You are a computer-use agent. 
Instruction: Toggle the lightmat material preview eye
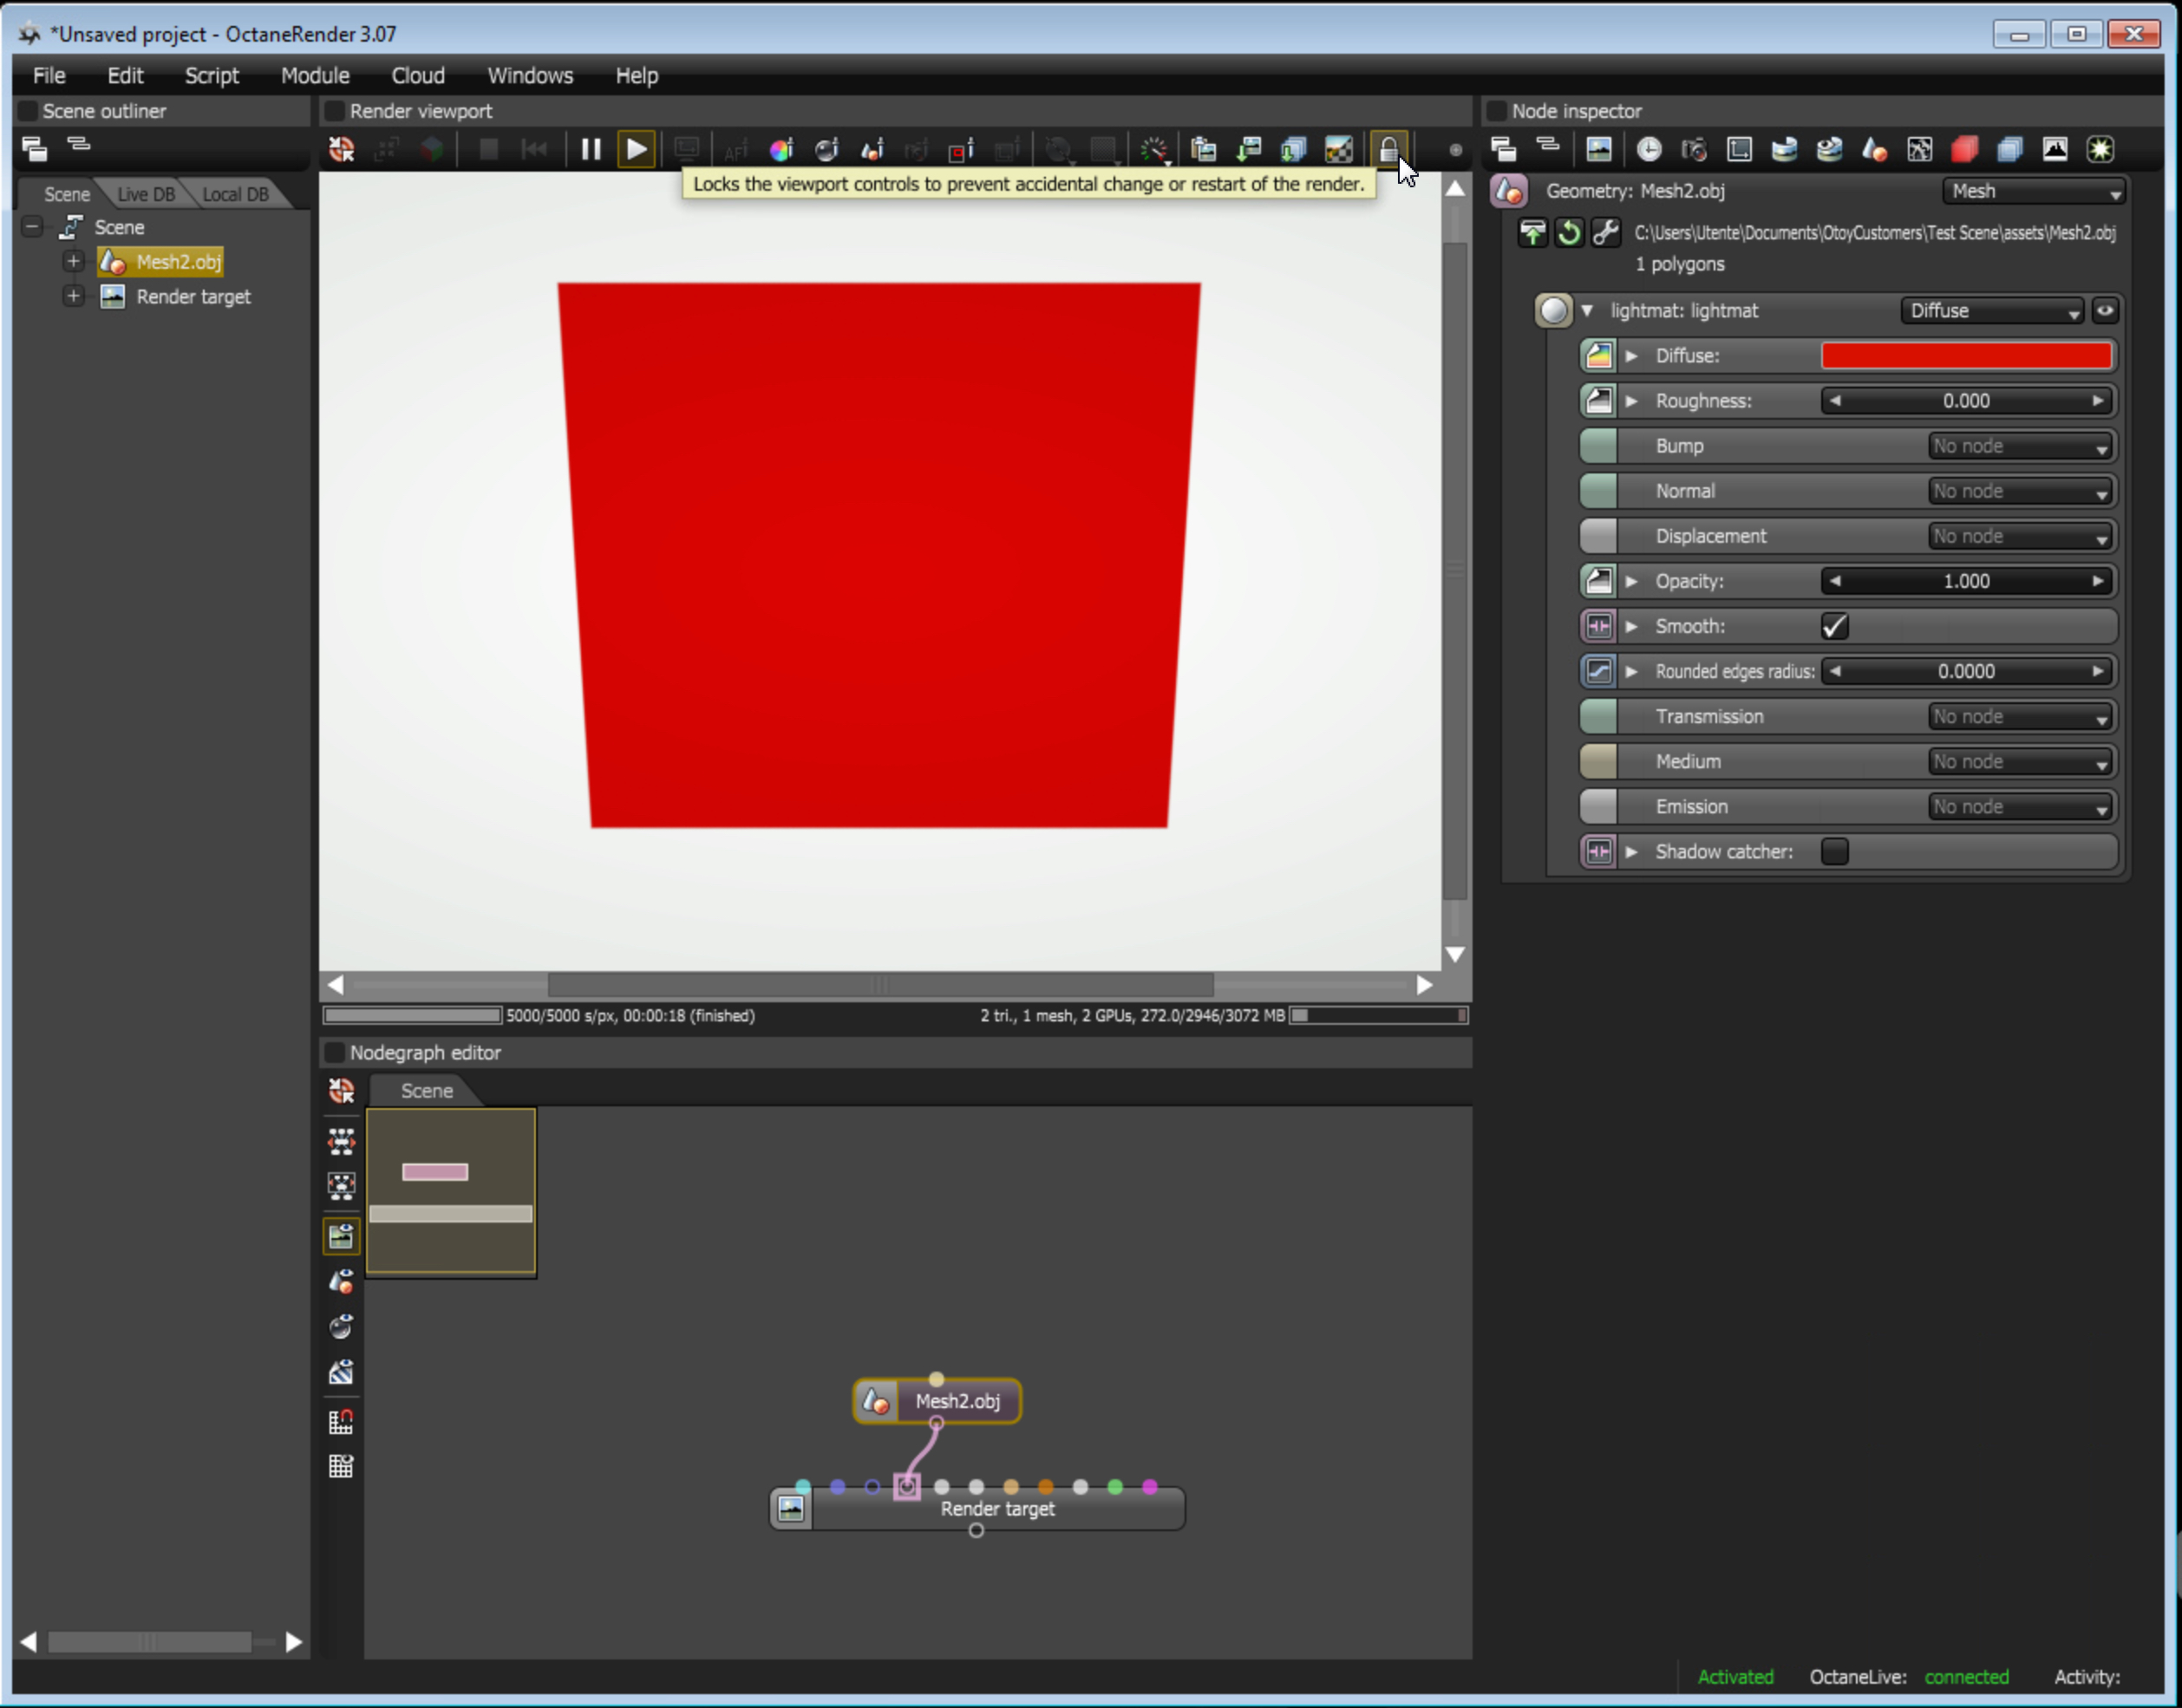pos(2104,311)
